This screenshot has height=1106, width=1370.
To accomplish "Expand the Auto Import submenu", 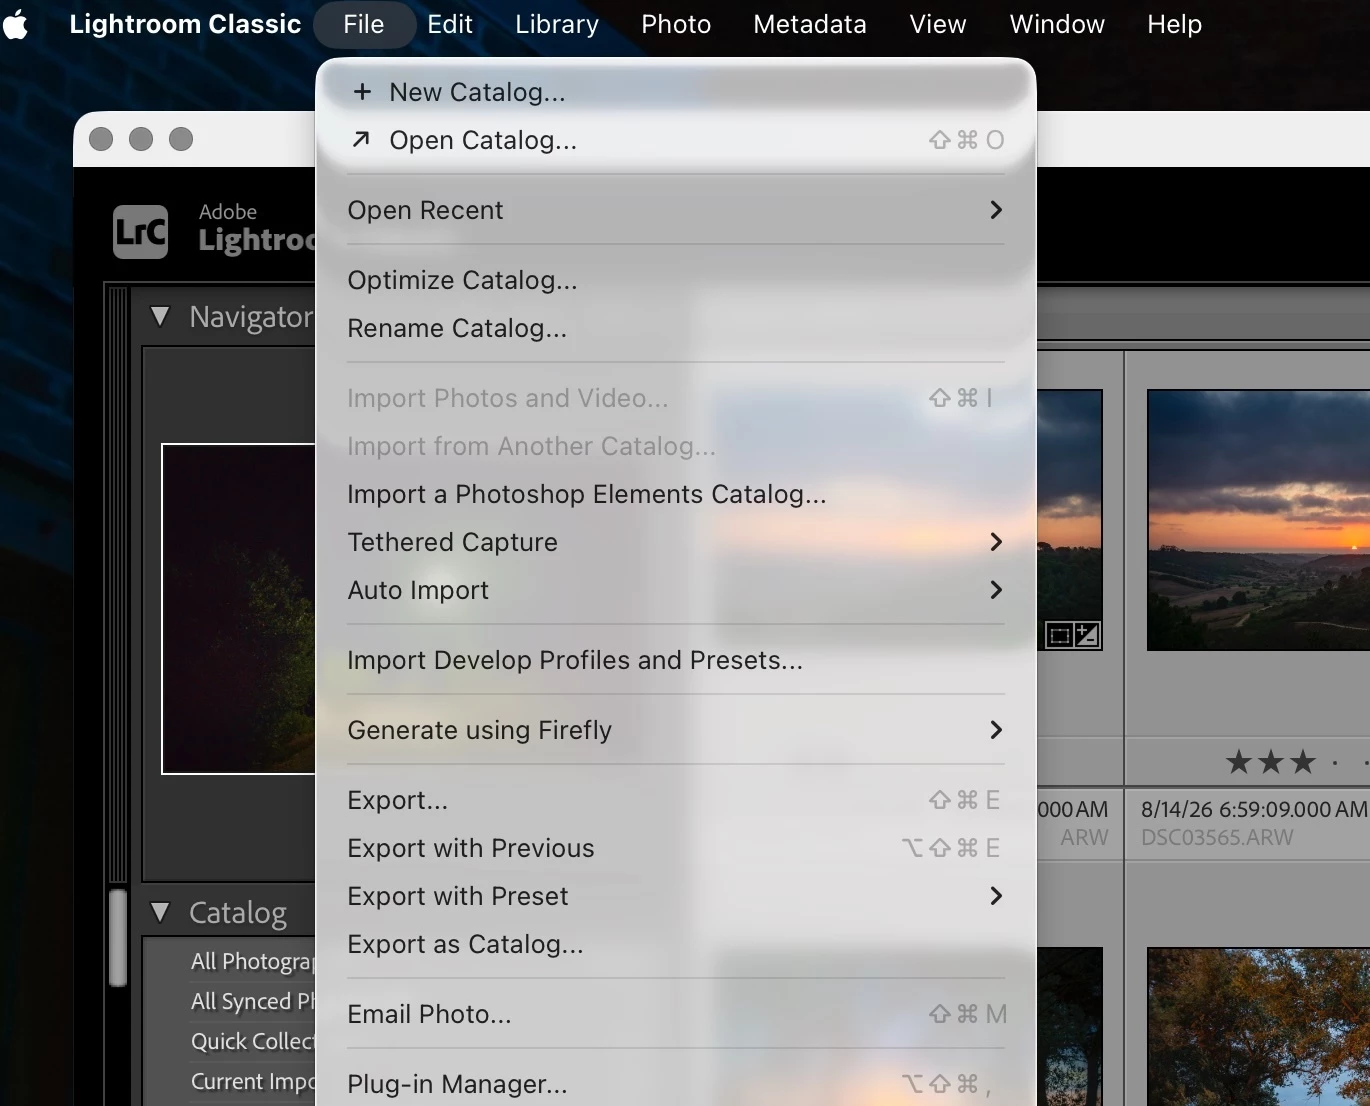I will click(x=676, y=590).
